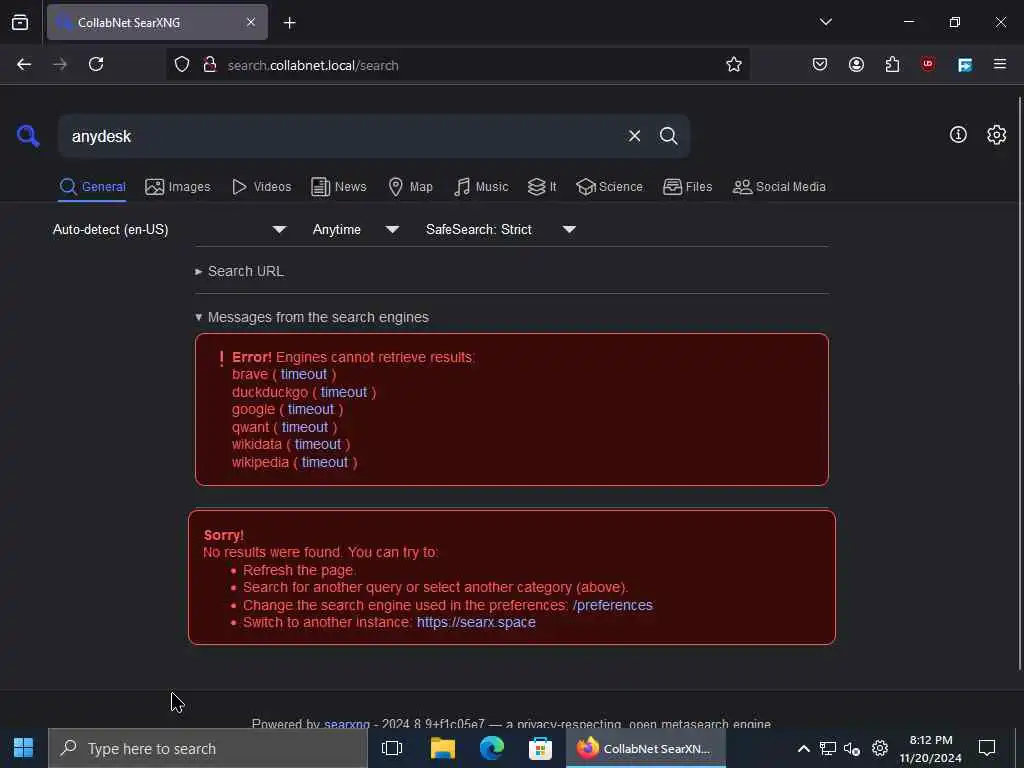
Task: Open the /preferences link
Action: coord(613,605)
